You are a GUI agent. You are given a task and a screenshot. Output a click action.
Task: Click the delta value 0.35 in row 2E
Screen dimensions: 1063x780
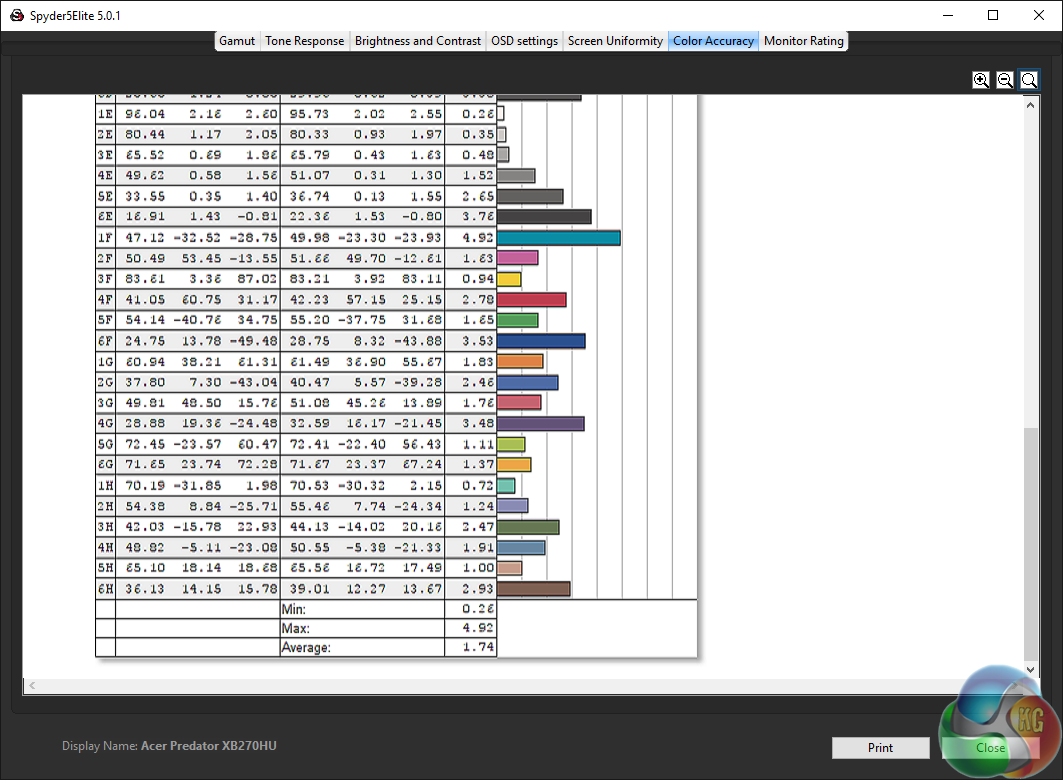click(478, 134)
